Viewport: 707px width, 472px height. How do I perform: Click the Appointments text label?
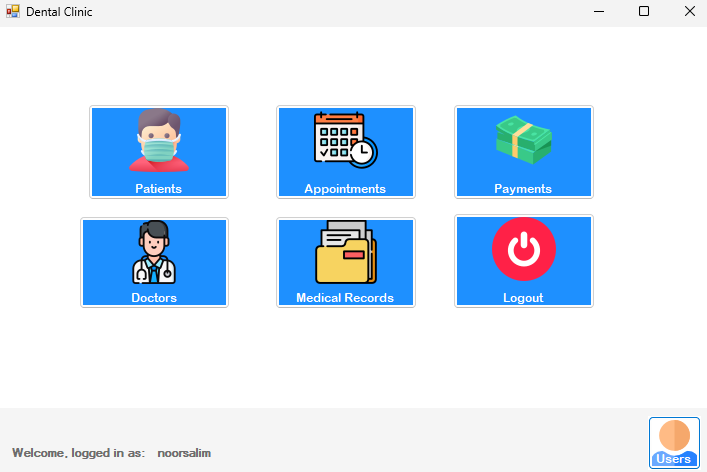(345, 188)
